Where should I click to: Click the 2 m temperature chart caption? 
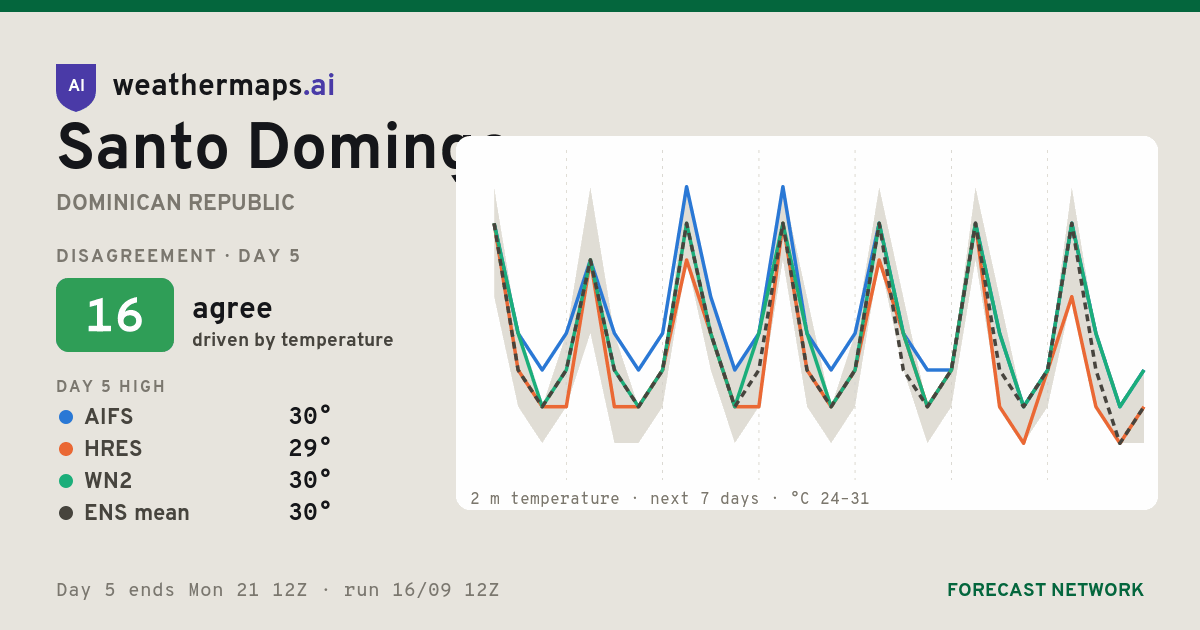(x=670, y=498)
